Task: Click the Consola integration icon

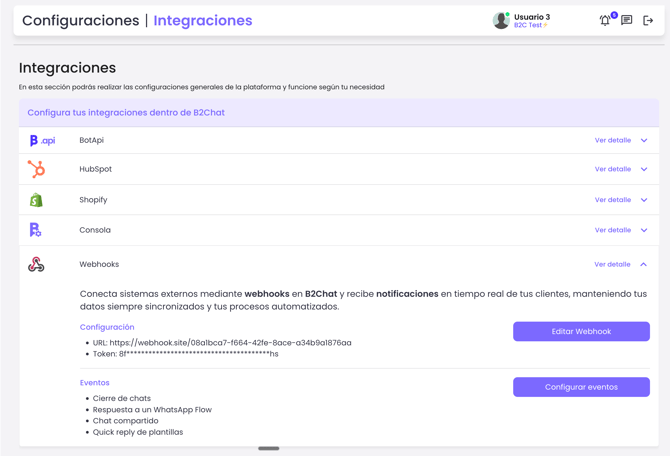Action: tap(35, 230)
